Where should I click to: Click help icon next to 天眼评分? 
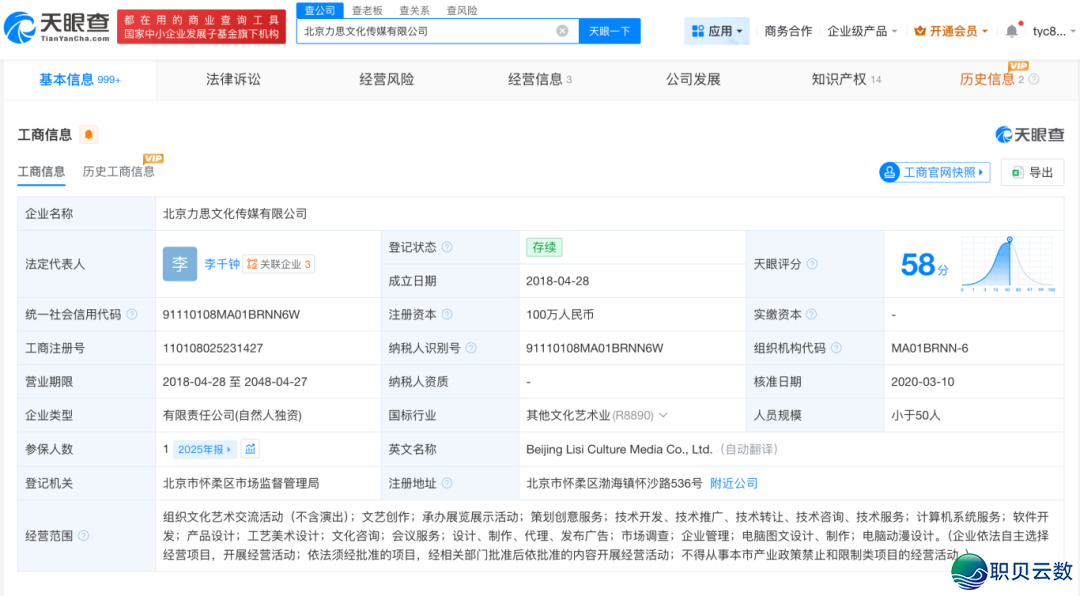(812, 264)
